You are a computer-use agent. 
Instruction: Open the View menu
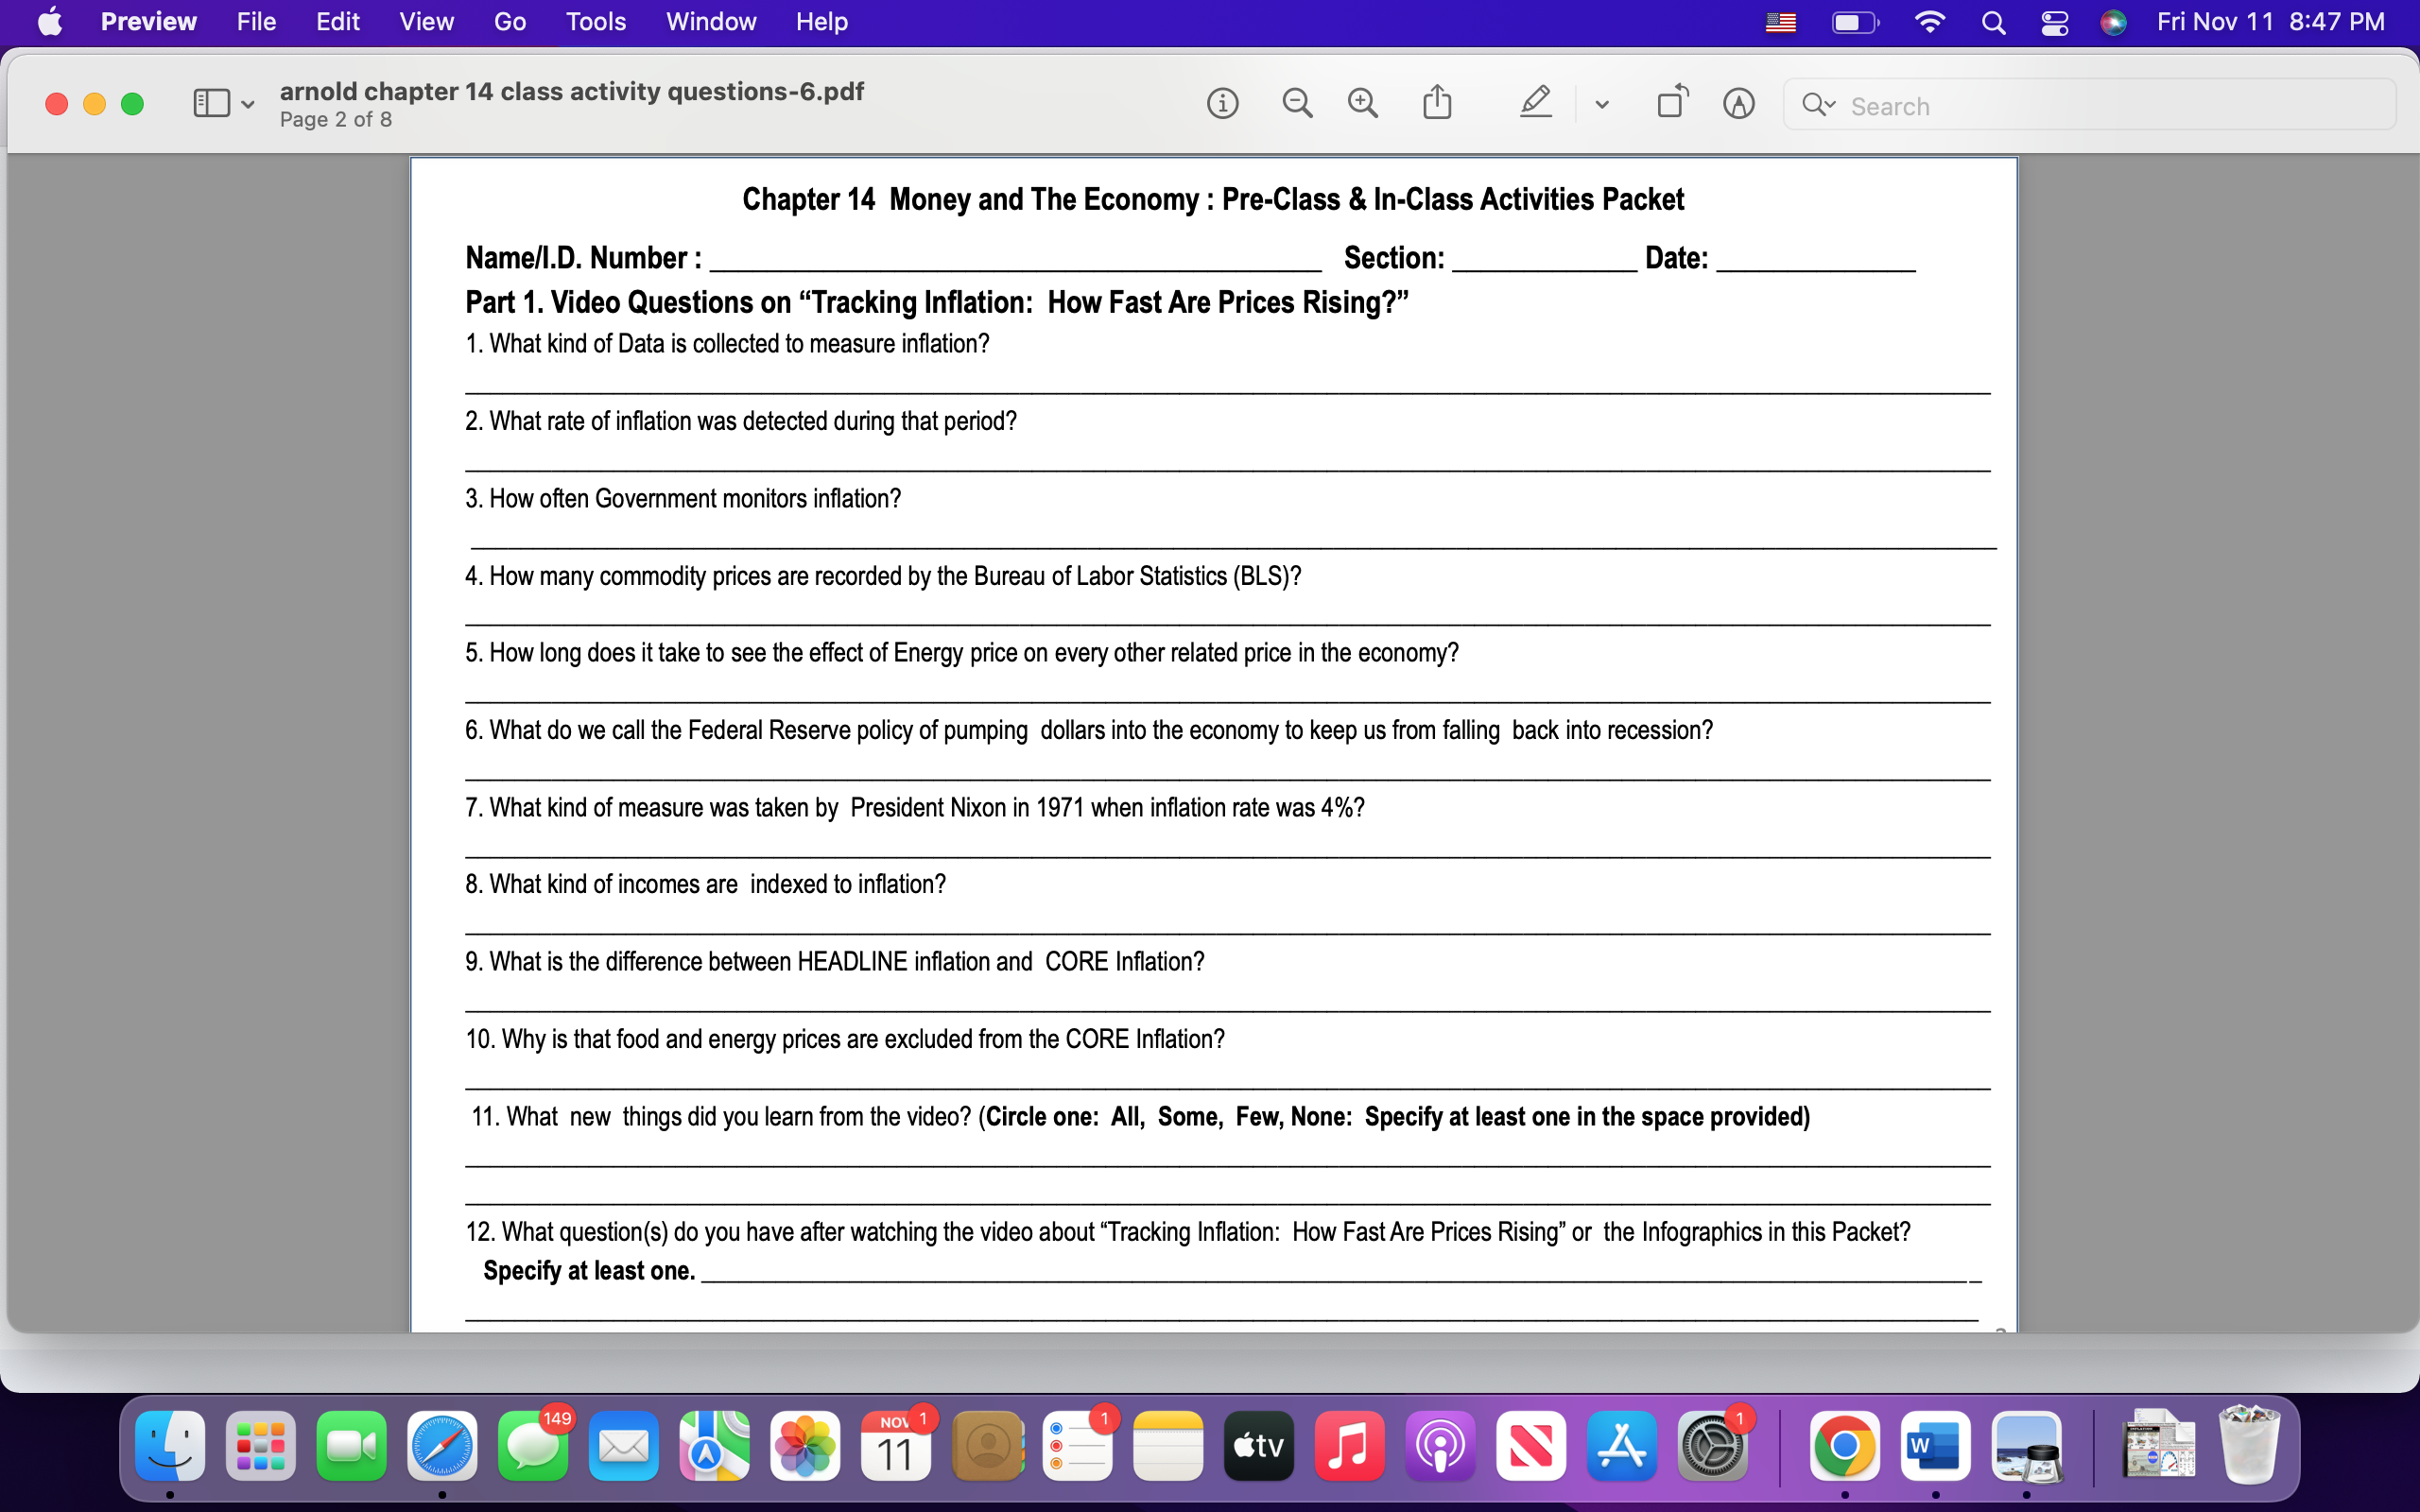coord(426,21)
